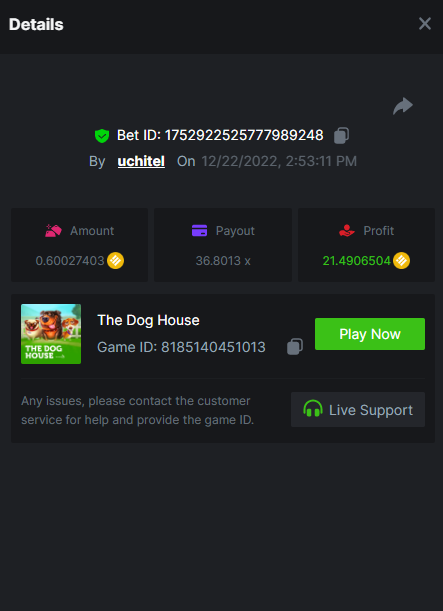
Task: Click the red Profit hand icon
Action: tap(347, 231)
